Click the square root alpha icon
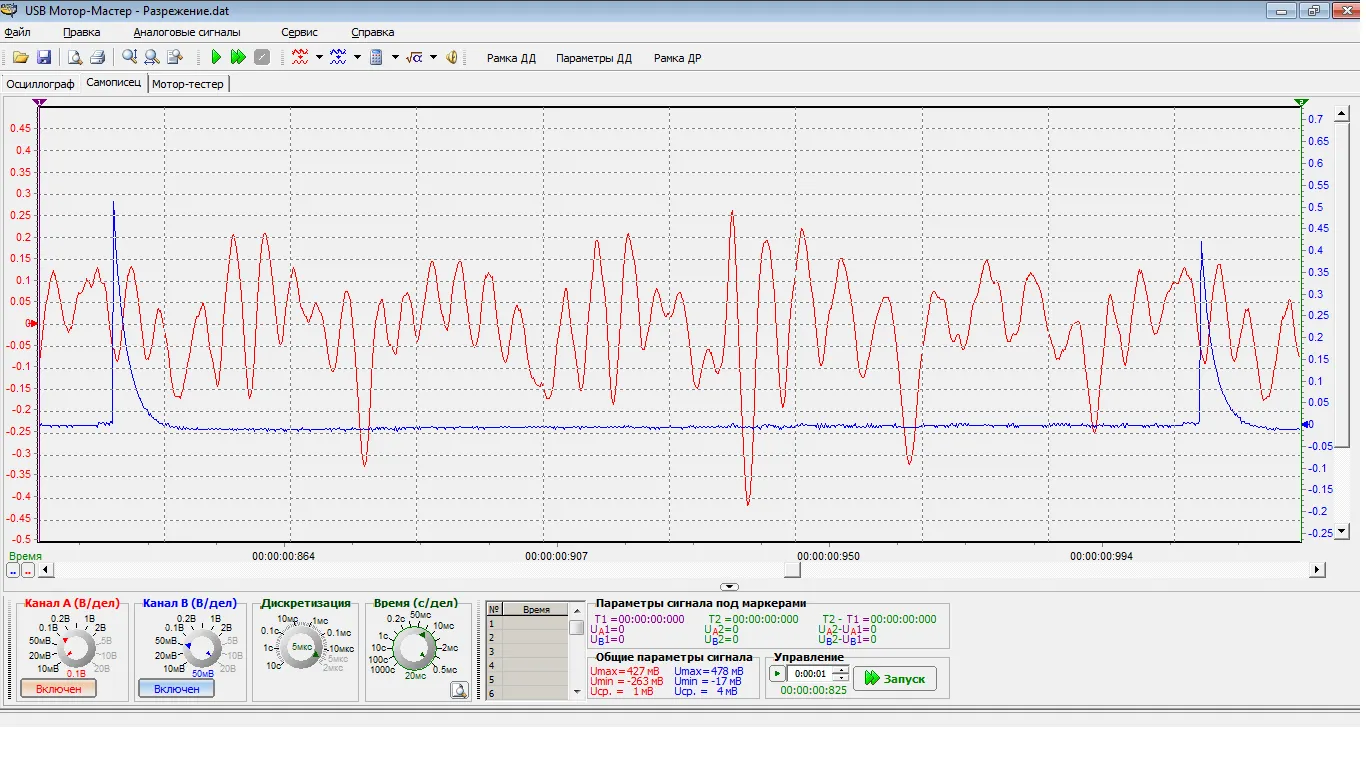 click(415, 58)
